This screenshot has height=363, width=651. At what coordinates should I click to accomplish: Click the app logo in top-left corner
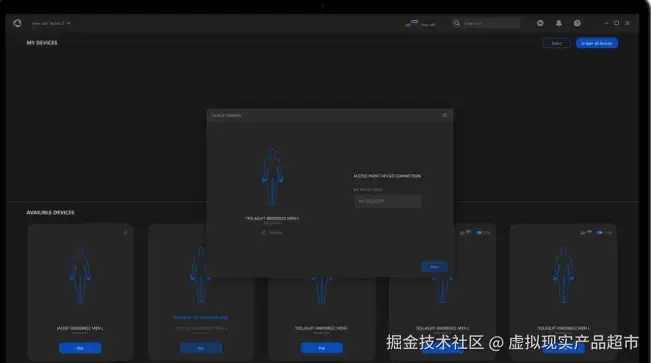point(17,23)
